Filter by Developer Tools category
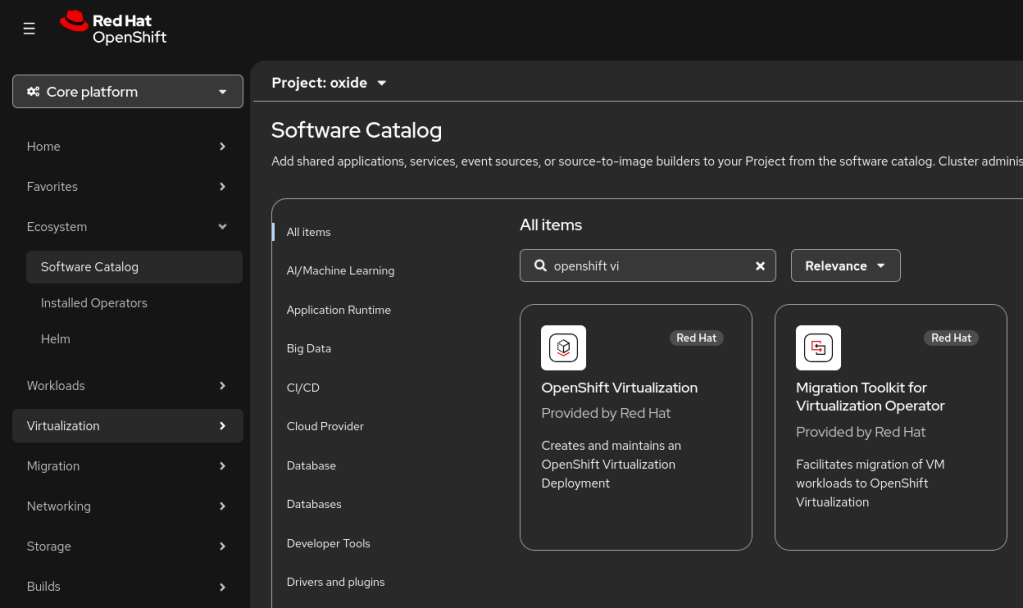1023x608 pixels. tap(328, 543)
